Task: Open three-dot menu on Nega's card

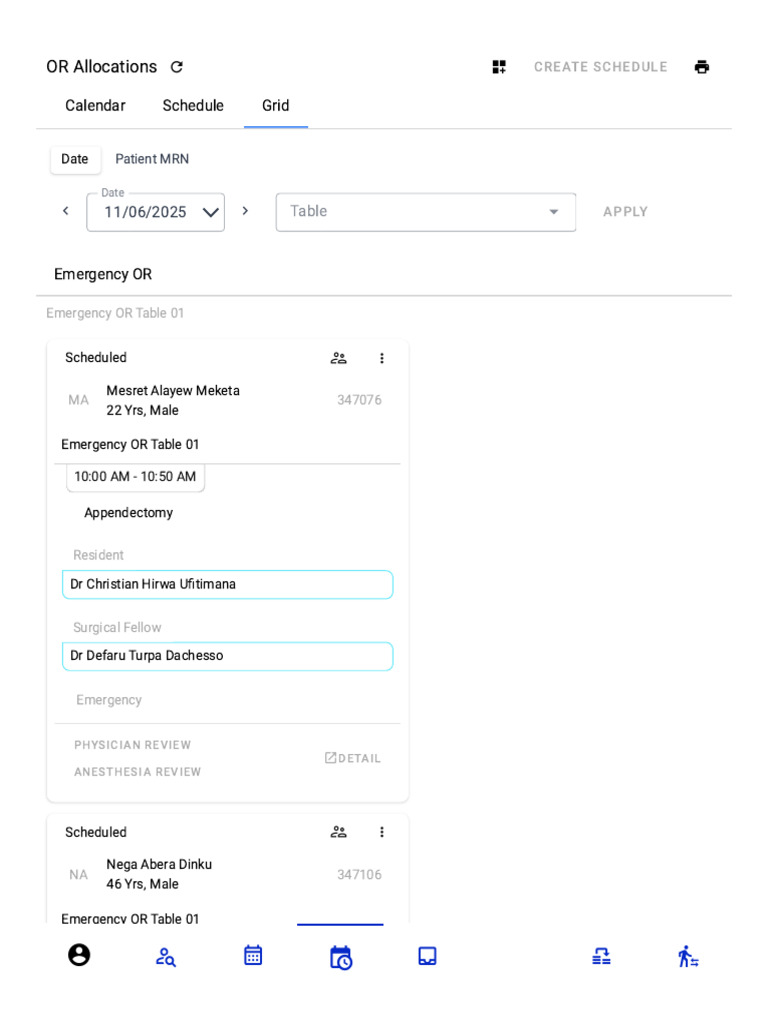Action: coord(381,832)
